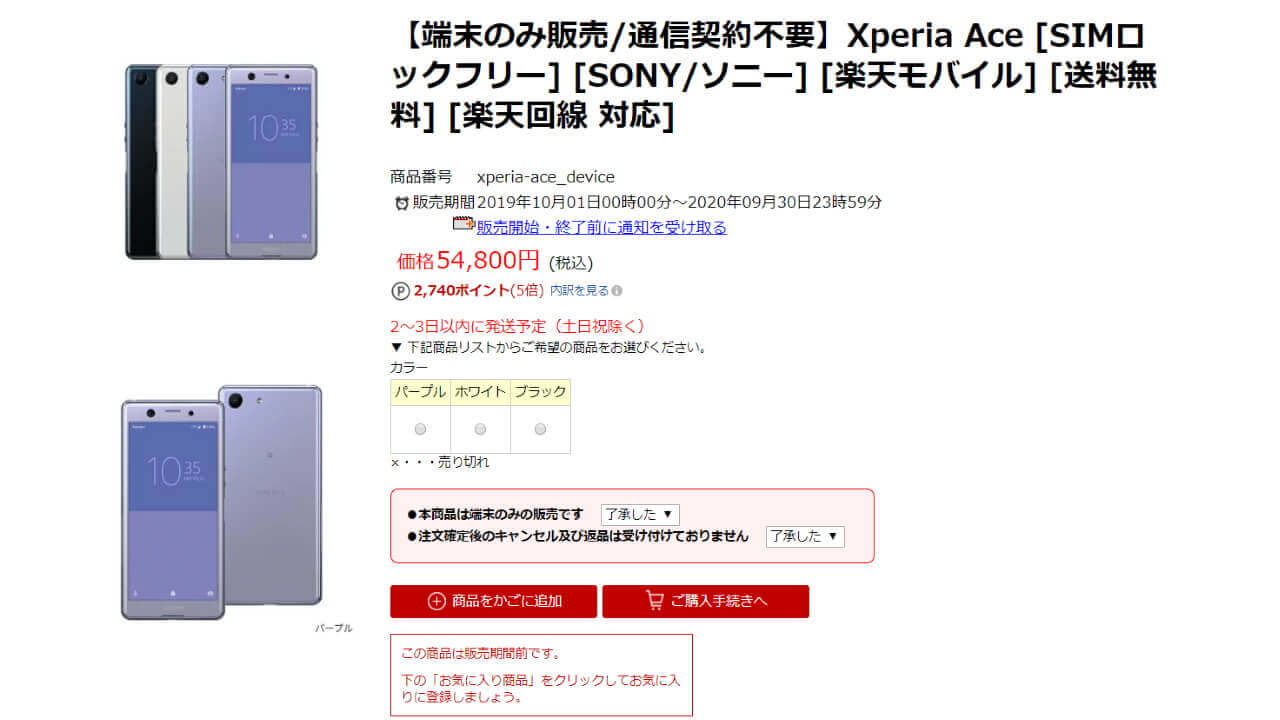Click the ホワイト column header in color table

point(480,392)
